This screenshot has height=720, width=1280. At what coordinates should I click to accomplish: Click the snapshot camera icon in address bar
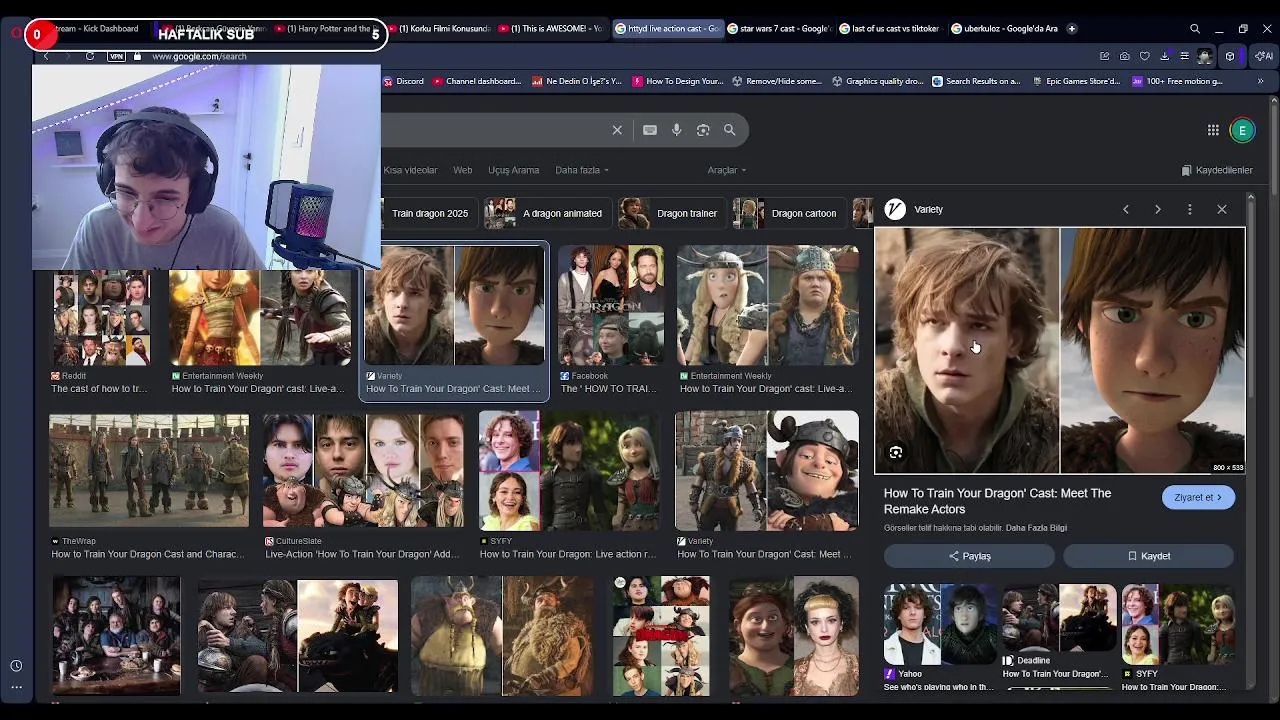(x=1125, y=56)
